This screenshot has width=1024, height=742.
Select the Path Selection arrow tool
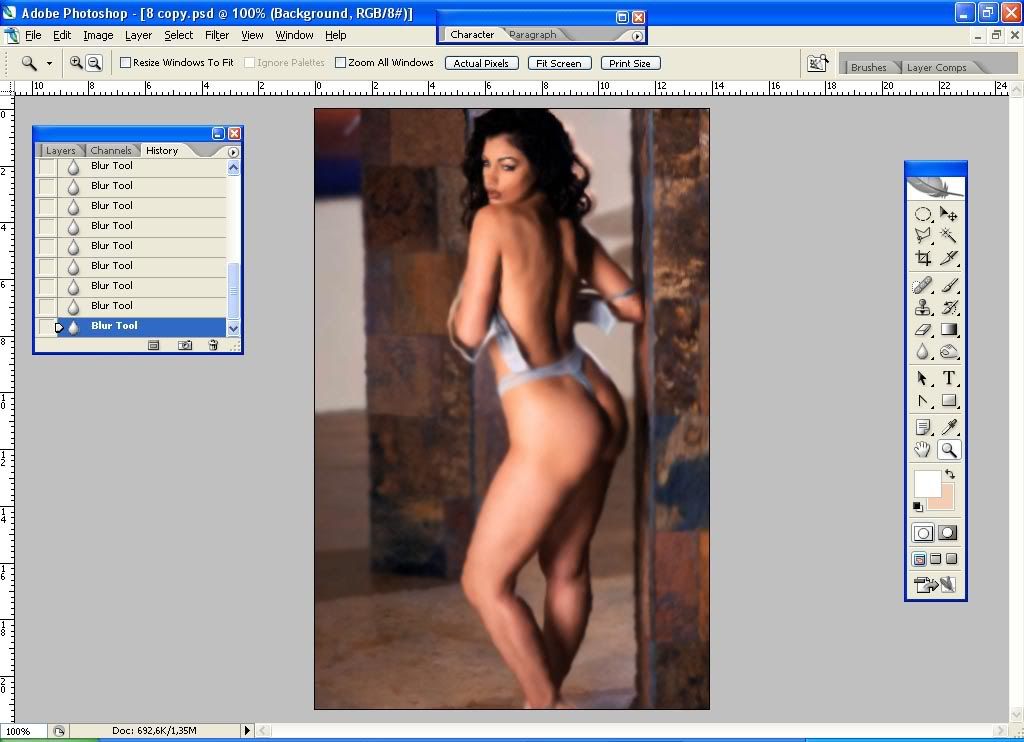coord(923,378)
